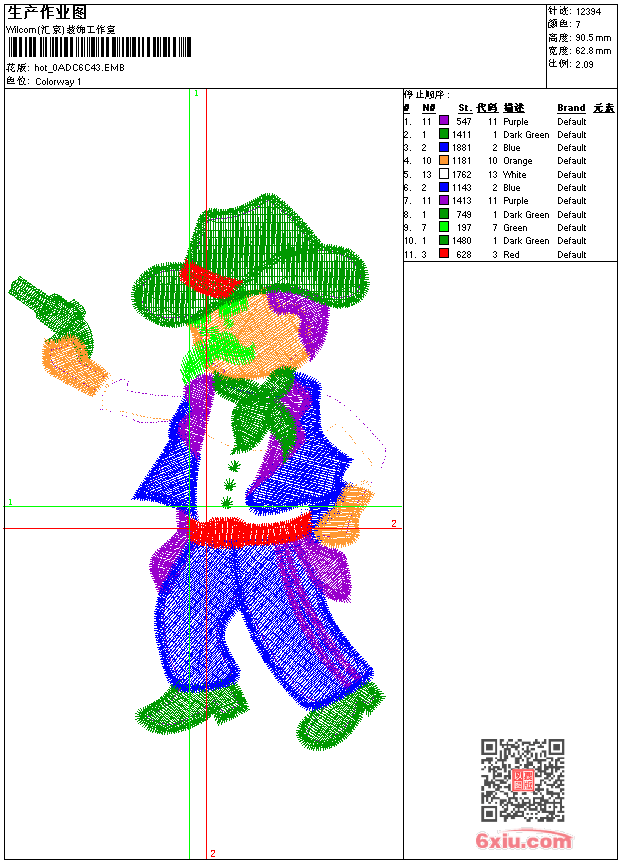
Task: Click the stitch count value 12394
Action: click(x=588, y=11)
